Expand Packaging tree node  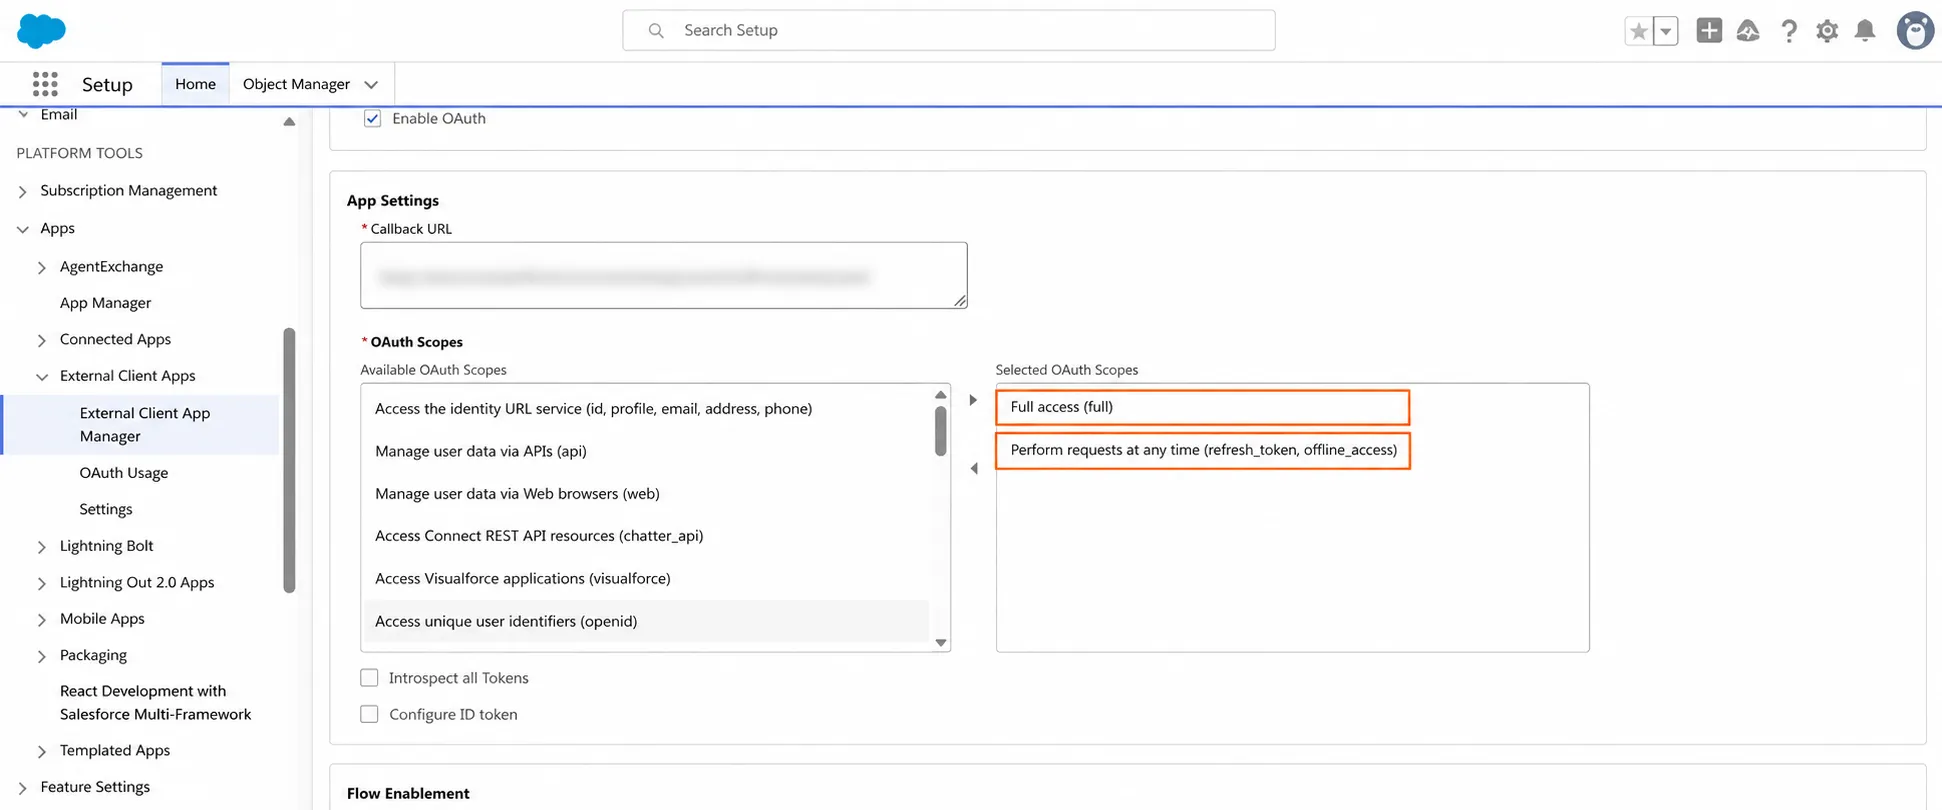[42, 656]
